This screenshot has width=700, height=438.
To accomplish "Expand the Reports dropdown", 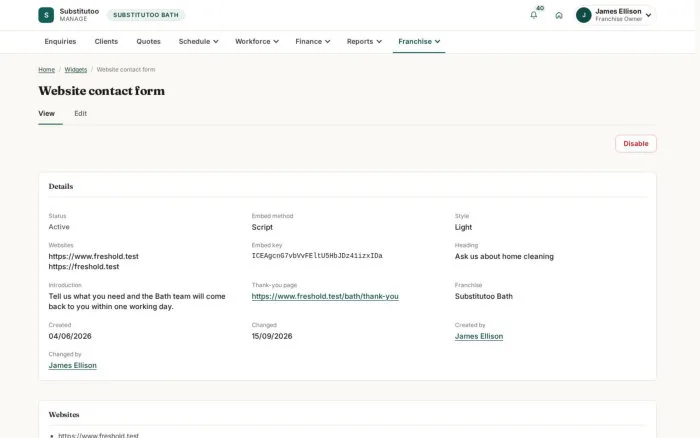I will [x=364, y=42].
